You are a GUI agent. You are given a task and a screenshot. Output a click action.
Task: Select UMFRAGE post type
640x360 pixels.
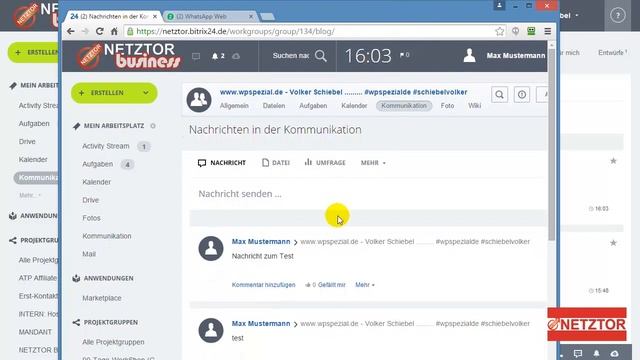[325, 163]
